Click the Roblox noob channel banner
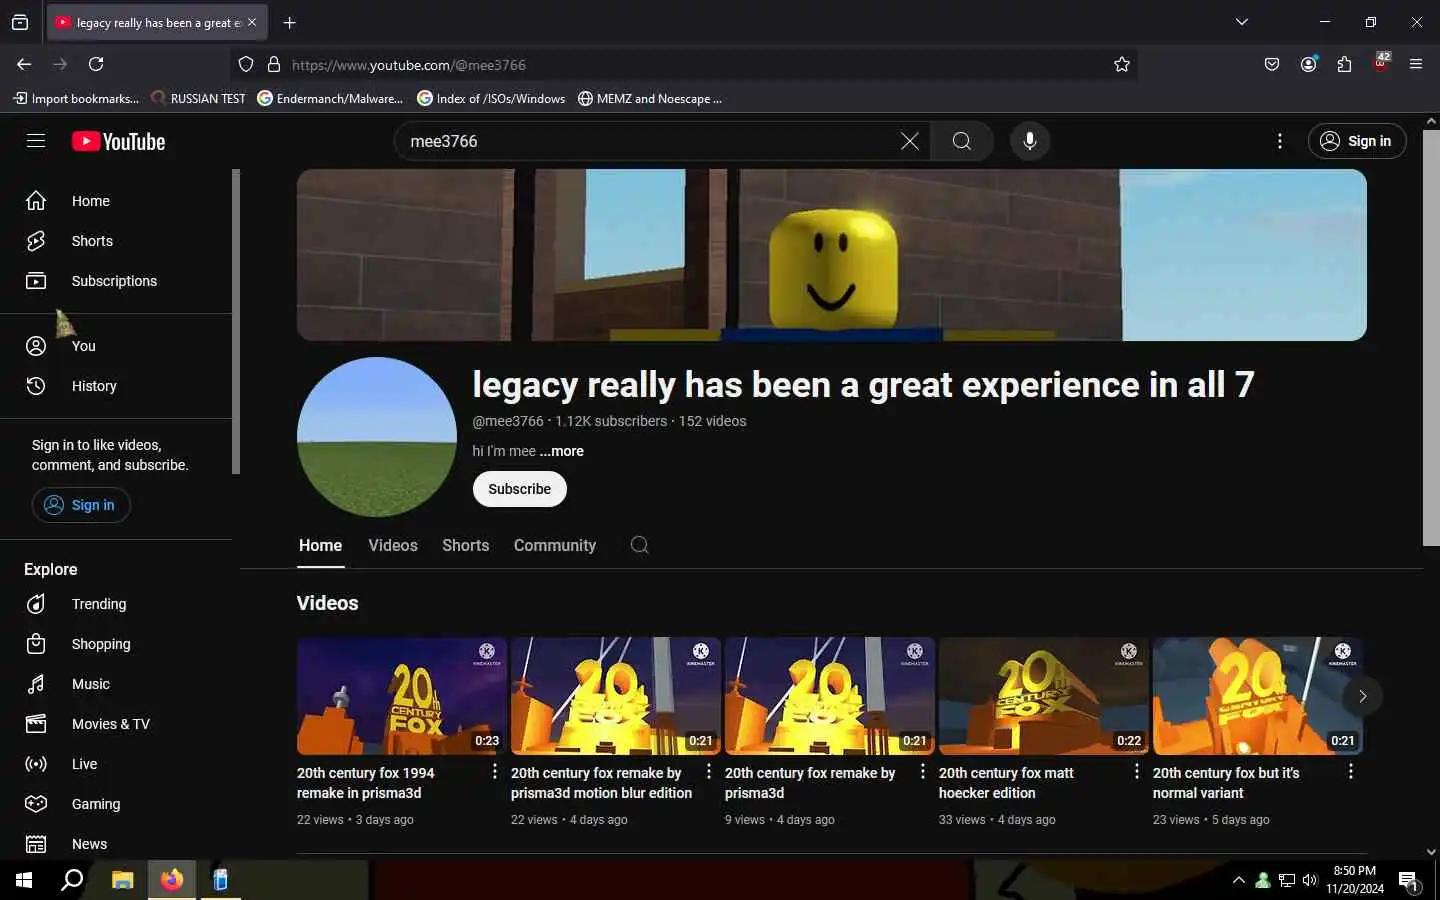Screen dimensions: 1440x900 (x=832, y=255)
